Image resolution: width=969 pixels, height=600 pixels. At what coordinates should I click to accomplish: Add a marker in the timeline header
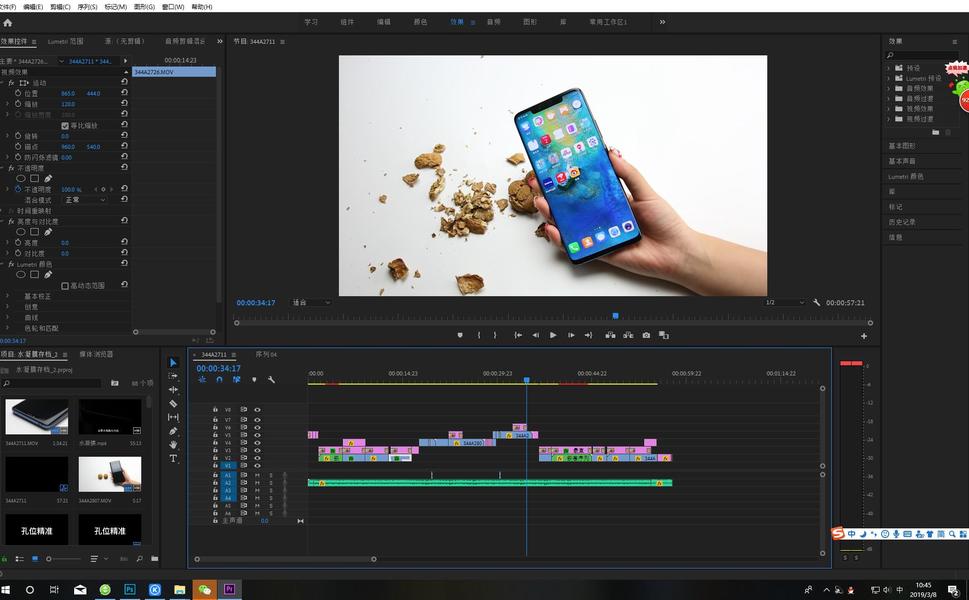254,379
